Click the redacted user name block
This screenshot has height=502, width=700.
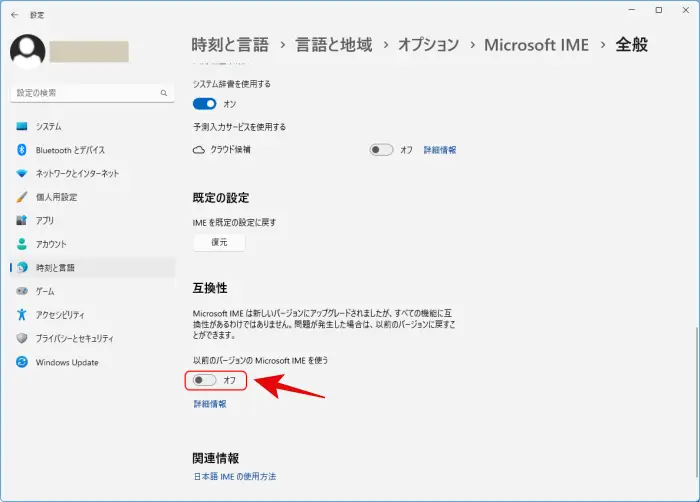pos(89,52)
